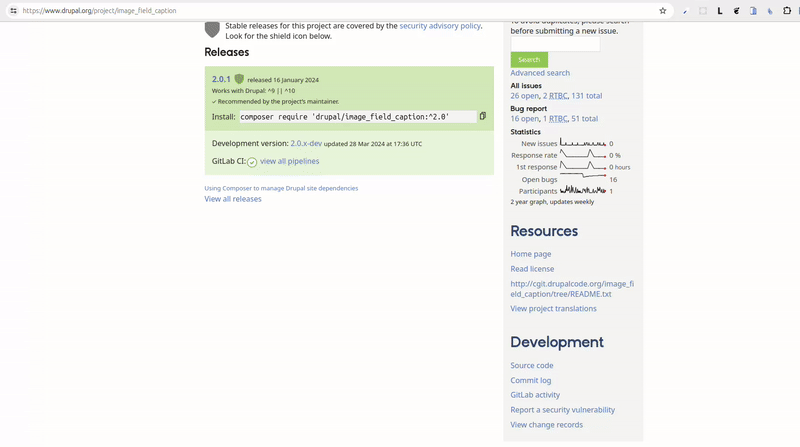
Task: Click into the issue search input field
Action: [x=555, y=44]
